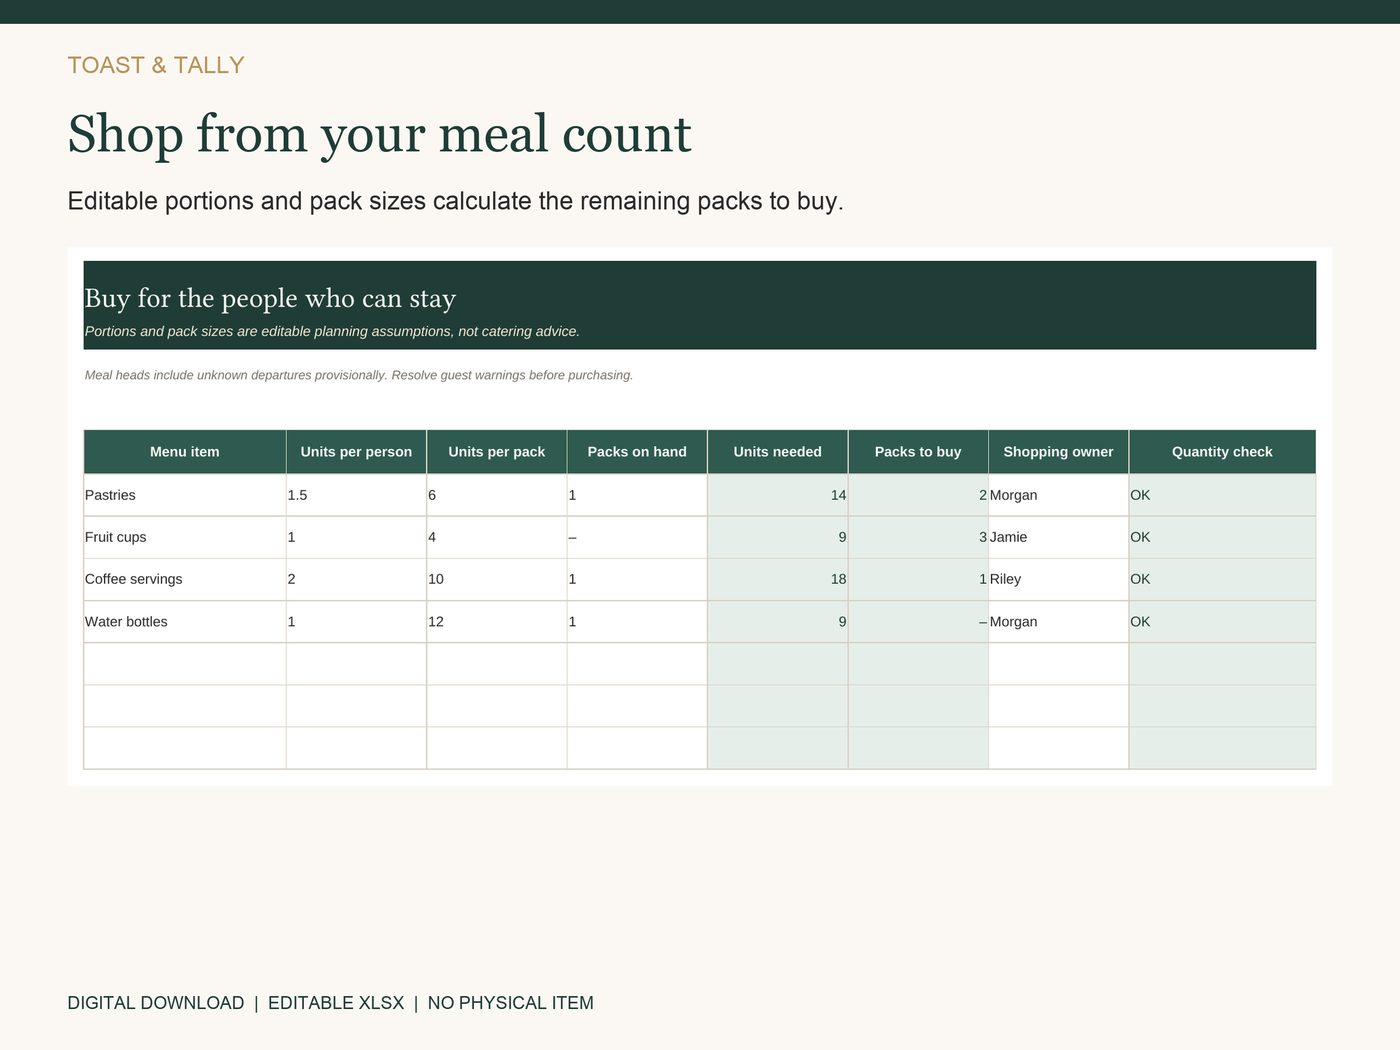Select the "Jamie" shopping owner cell
Image resolution: width=1400 pixels, height=1050 pixels.
pos(1058,537)
